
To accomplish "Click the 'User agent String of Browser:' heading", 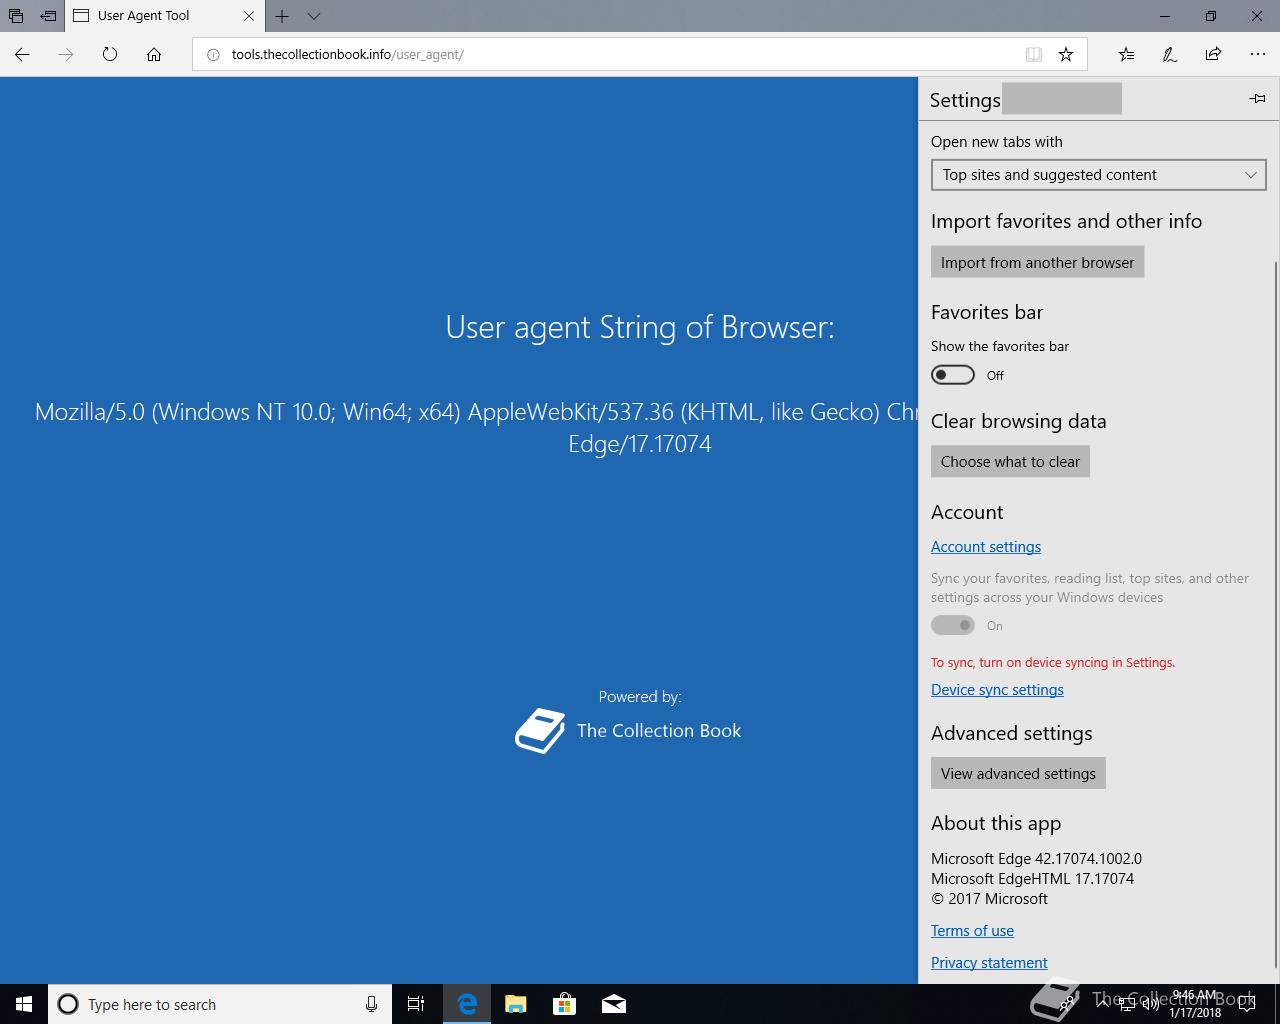I will pyautogui.click(x=640, y=327).
